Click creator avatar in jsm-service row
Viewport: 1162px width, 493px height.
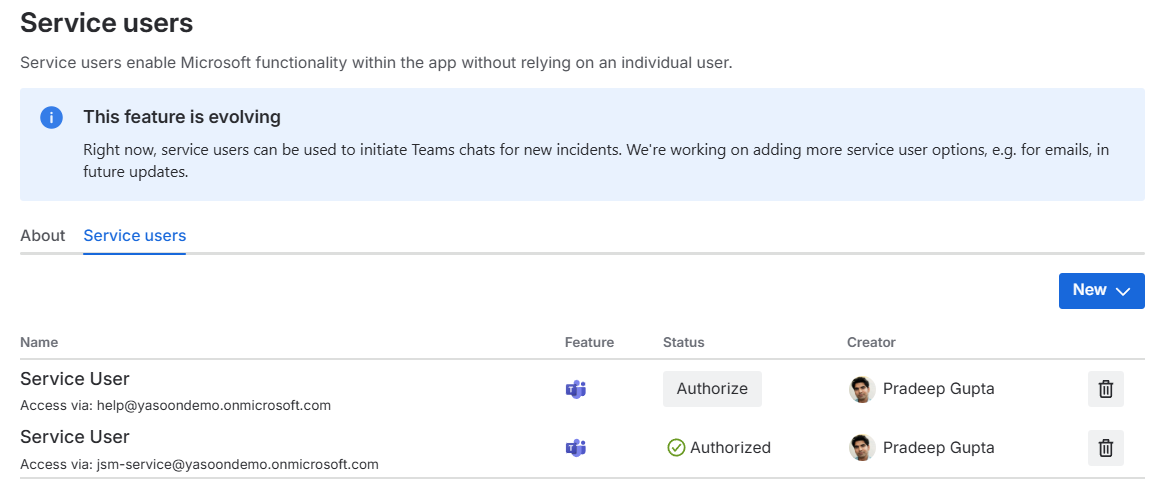[x=861, y=448]
